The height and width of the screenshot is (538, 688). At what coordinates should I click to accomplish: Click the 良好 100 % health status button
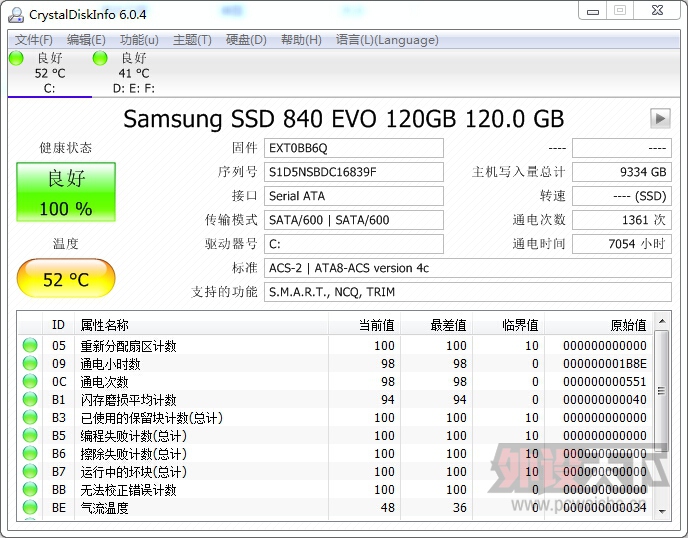point(66,192)
